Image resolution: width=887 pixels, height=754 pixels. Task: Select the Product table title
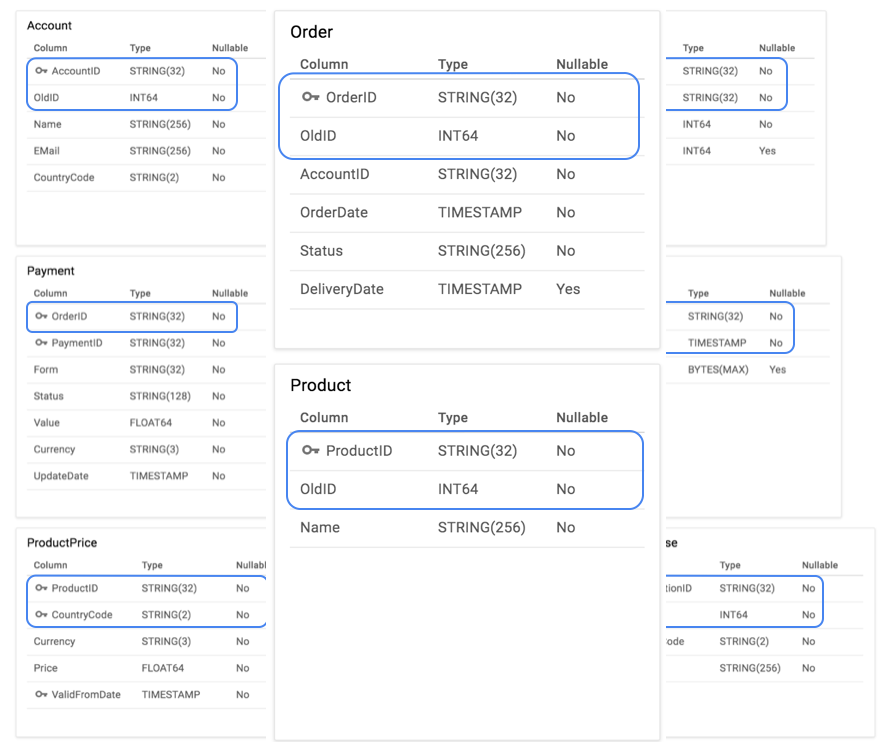[320, 385]
